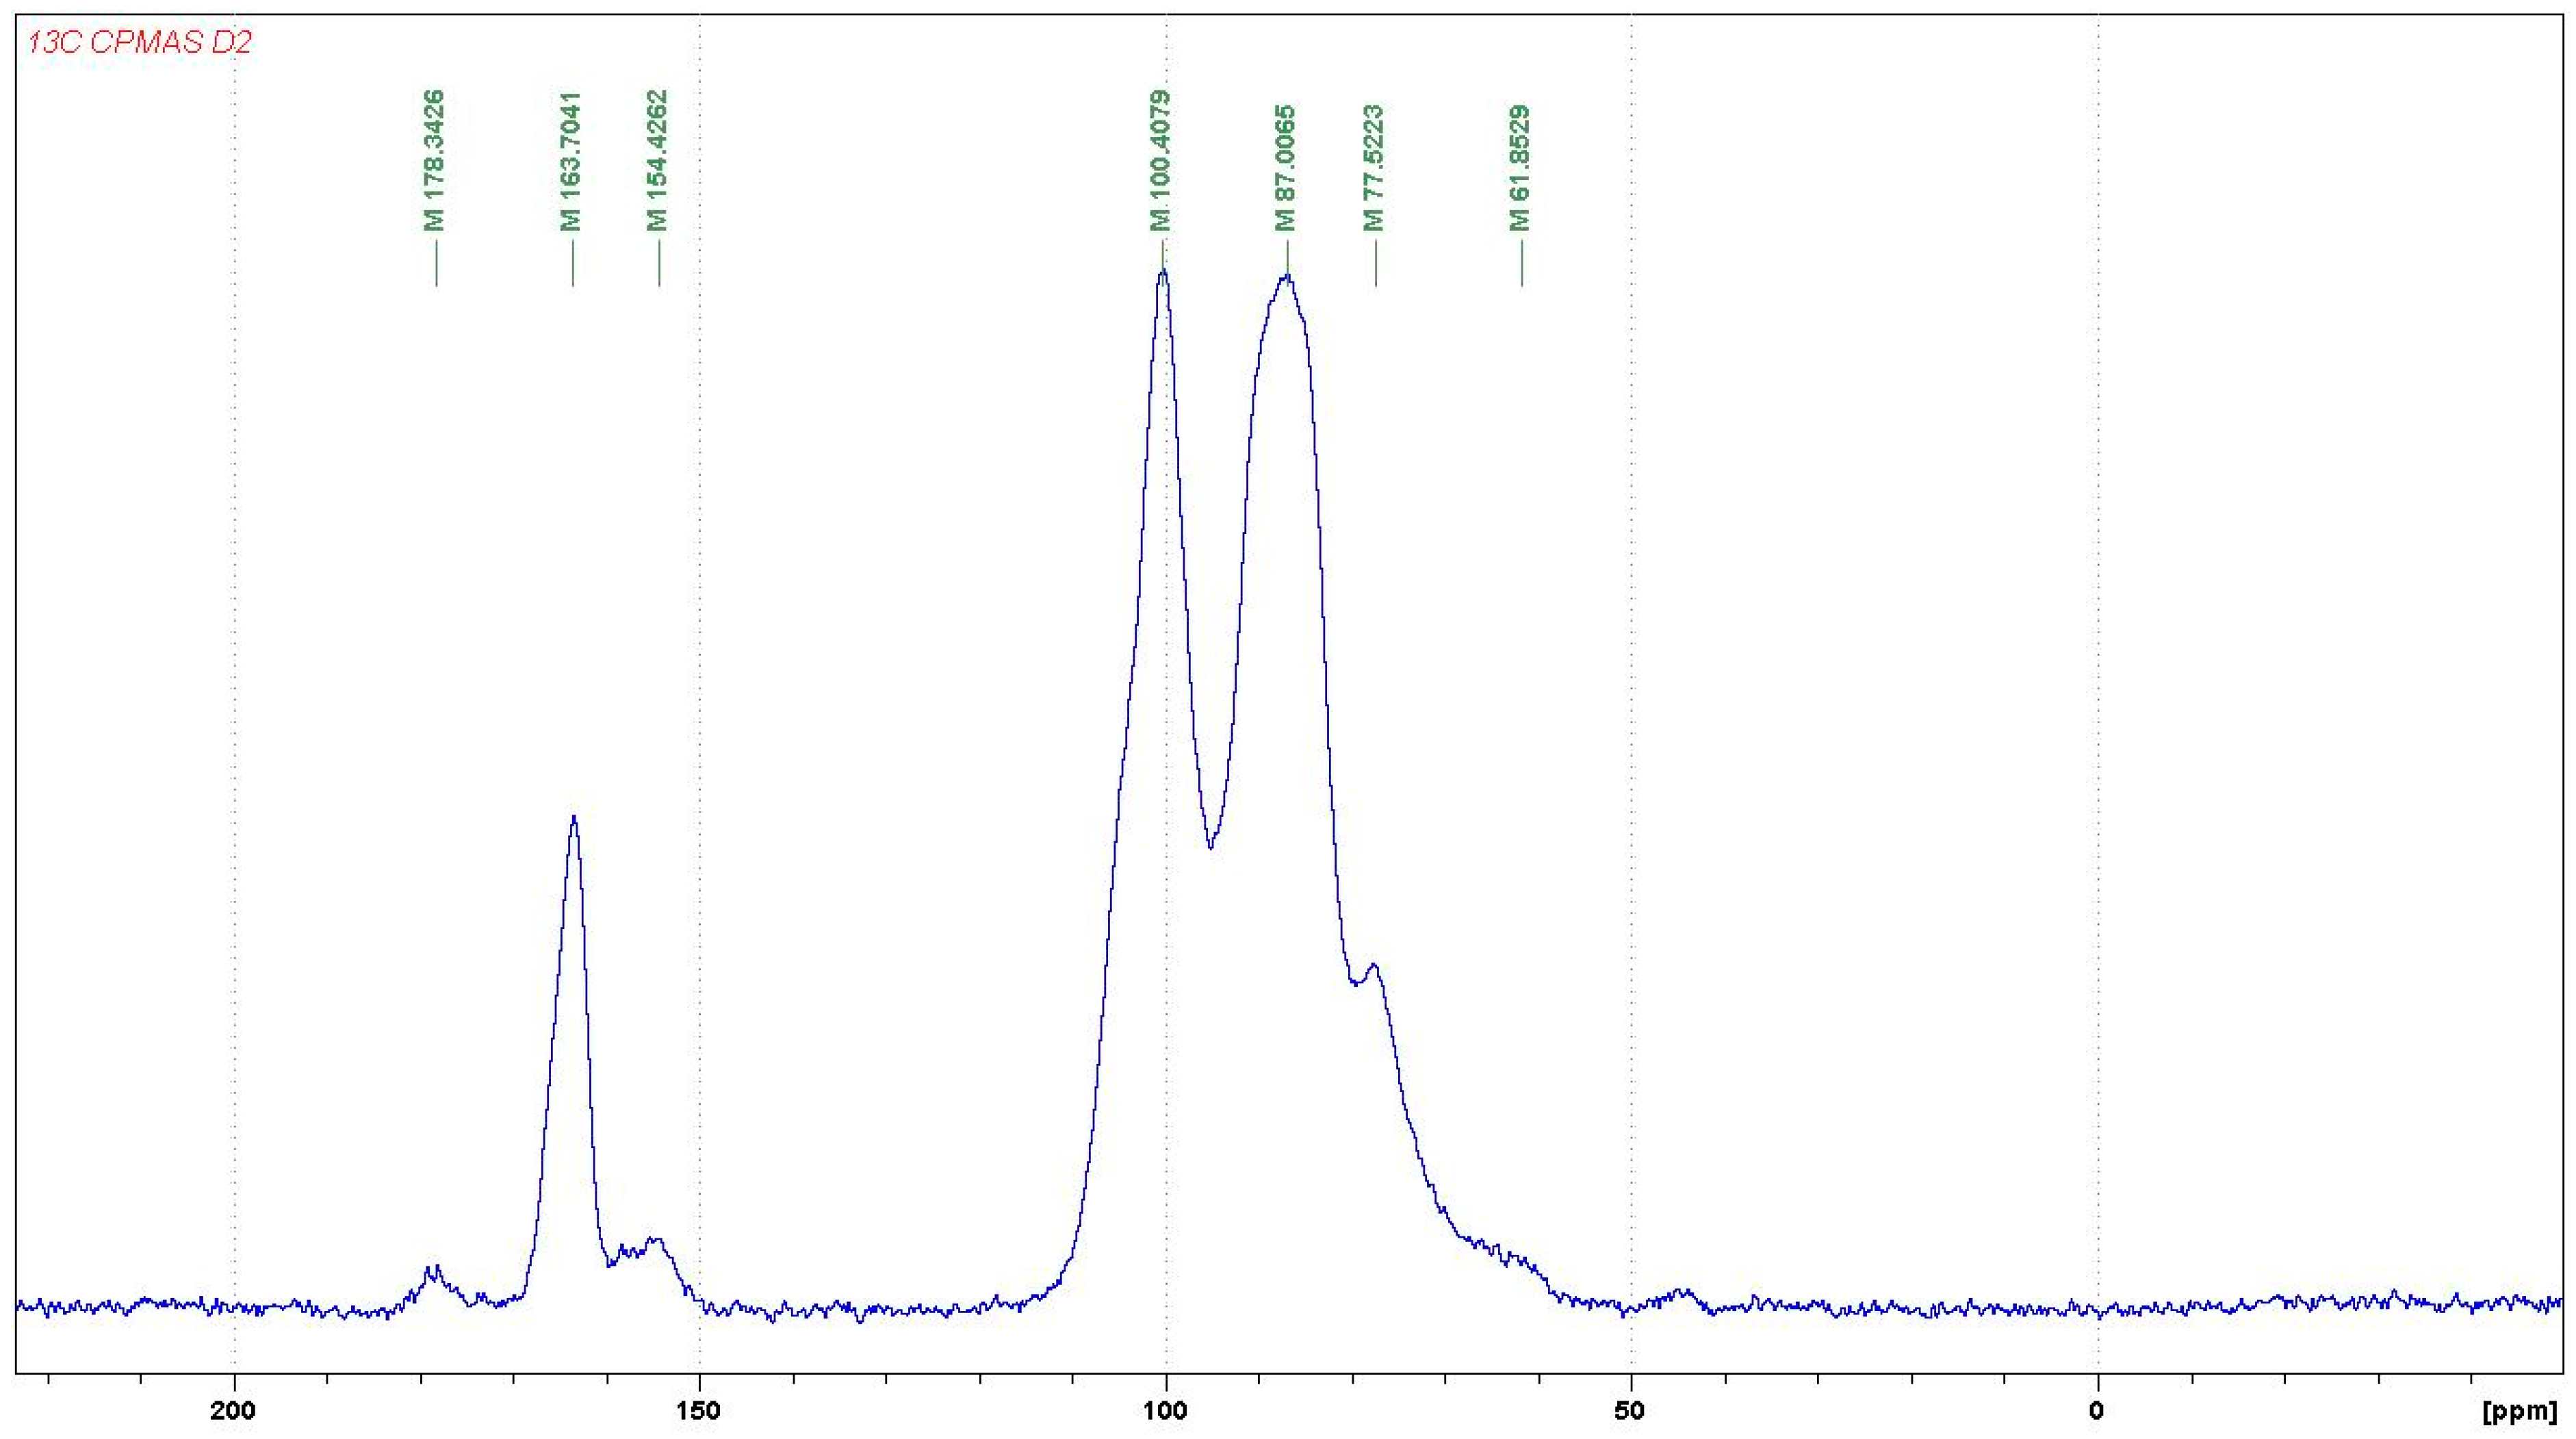Select the M 100.4079 peak label
The image size is (2576, 1439).
(x=1160, y=160)
